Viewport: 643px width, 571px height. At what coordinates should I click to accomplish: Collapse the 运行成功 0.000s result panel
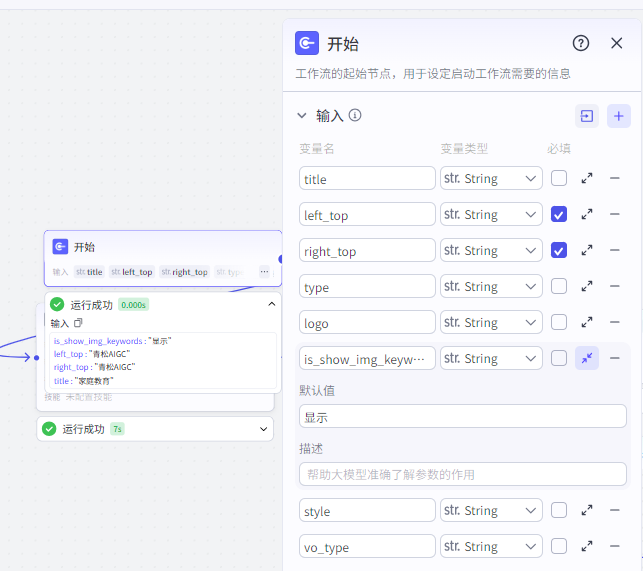271,304
